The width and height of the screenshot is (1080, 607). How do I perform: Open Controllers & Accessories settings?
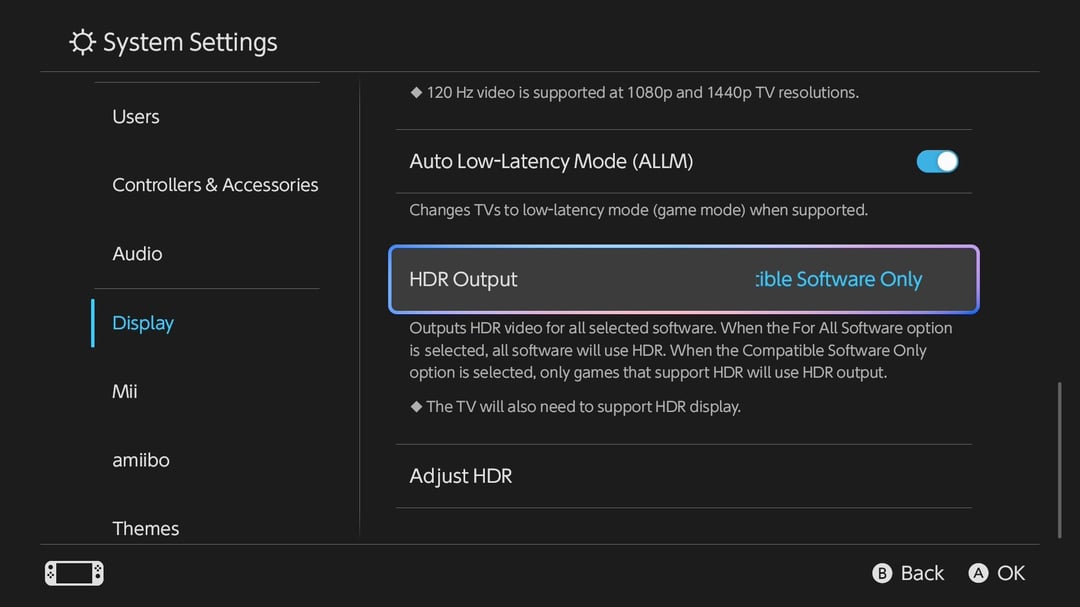pyautogui.click(x=215, y=185)
